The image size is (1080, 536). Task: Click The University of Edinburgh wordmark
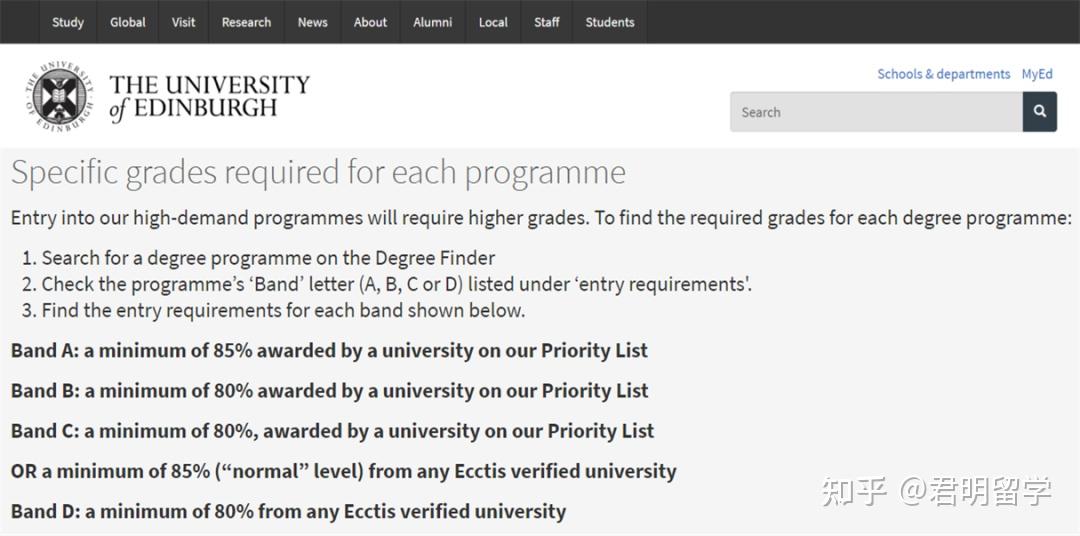(x=209, y=97)
